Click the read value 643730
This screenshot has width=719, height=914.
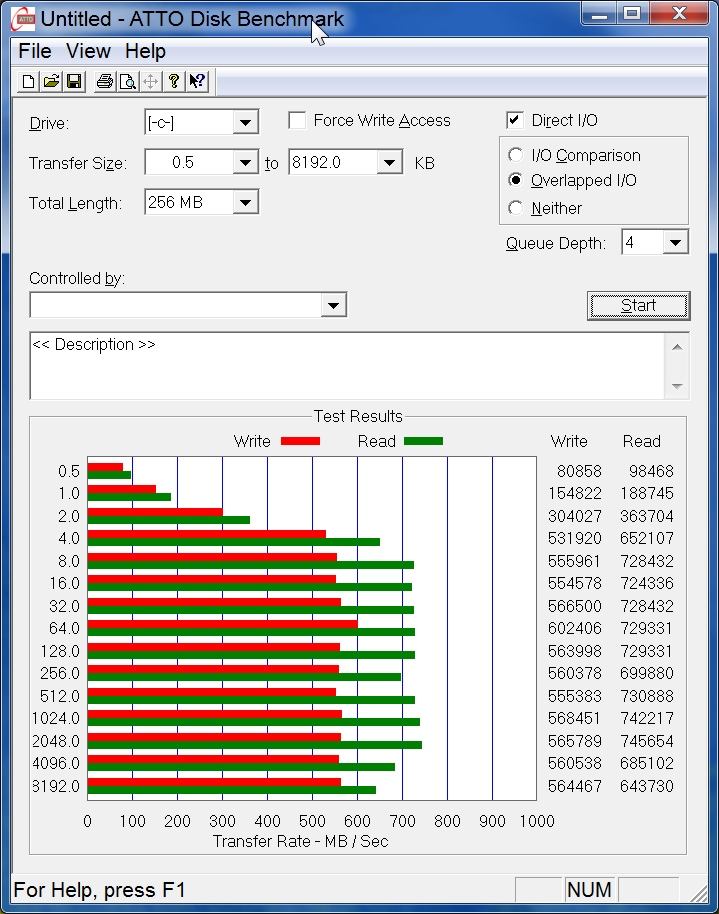647,786
